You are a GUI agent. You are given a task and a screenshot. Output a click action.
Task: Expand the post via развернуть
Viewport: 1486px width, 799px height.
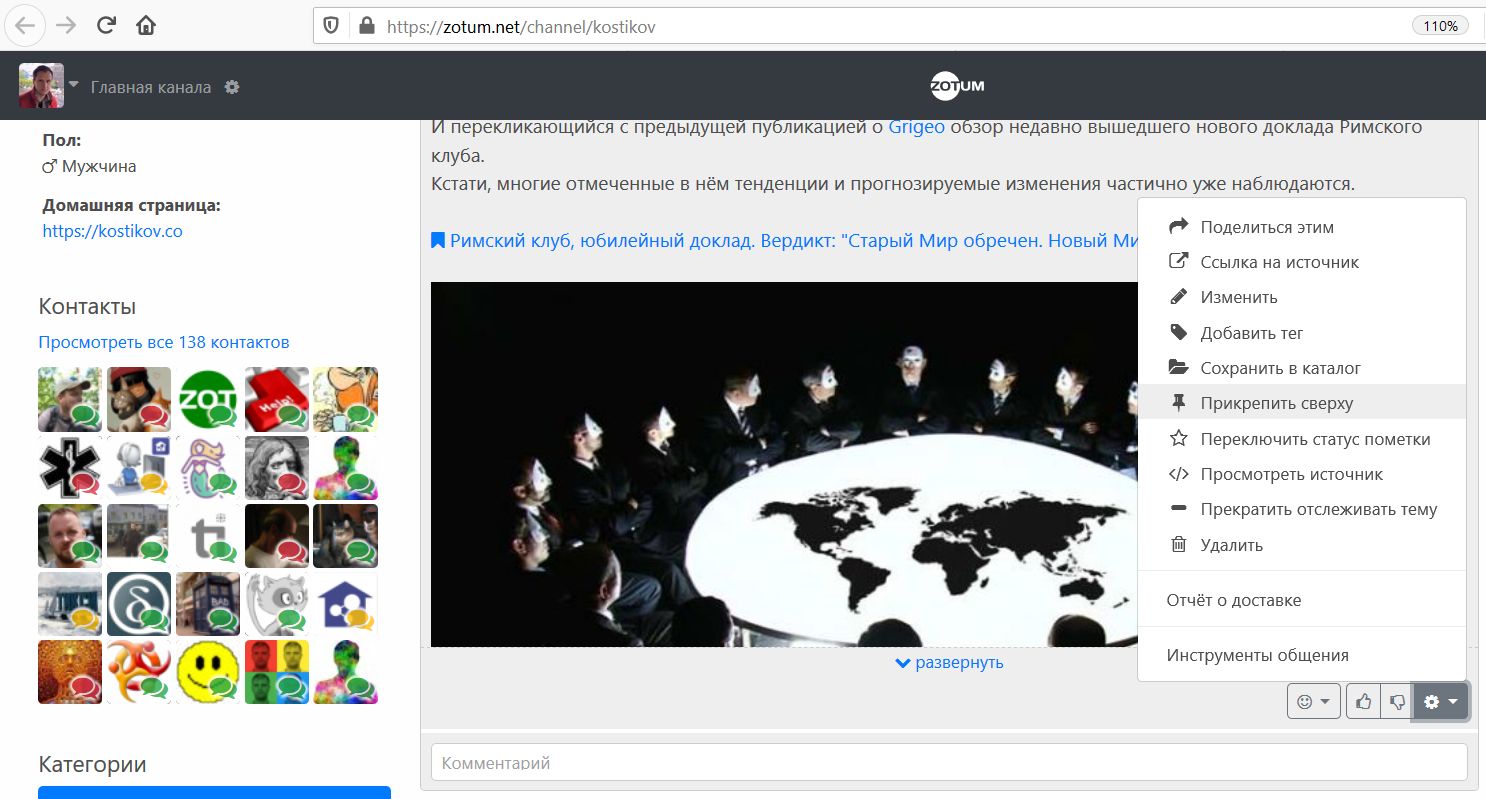pyautogui.click(x=949, y=662)
